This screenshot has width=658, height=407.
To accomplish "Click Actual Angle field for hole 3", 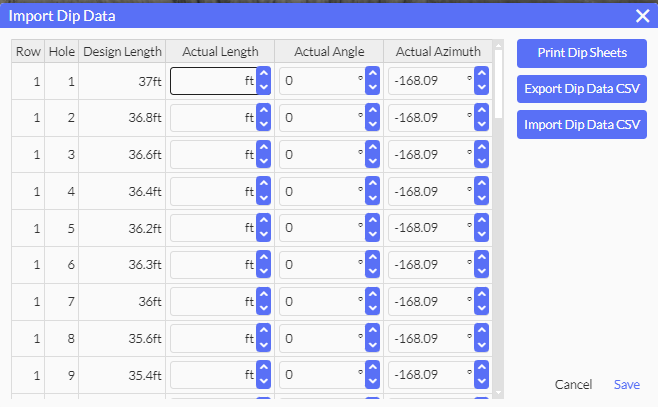I will tap(320, 155).
